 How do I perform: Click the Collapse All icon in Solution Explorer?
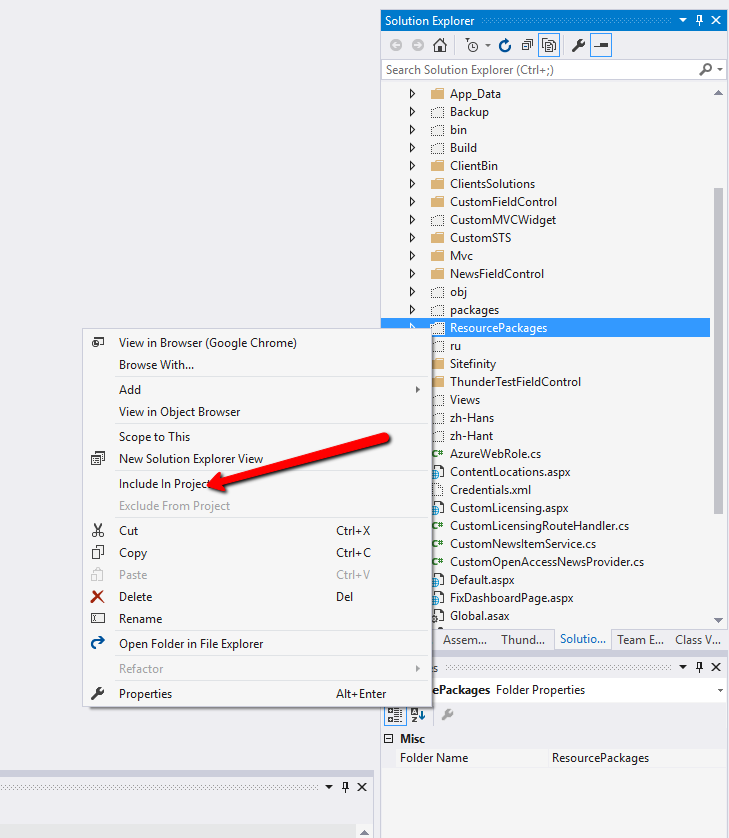point(527,45)
